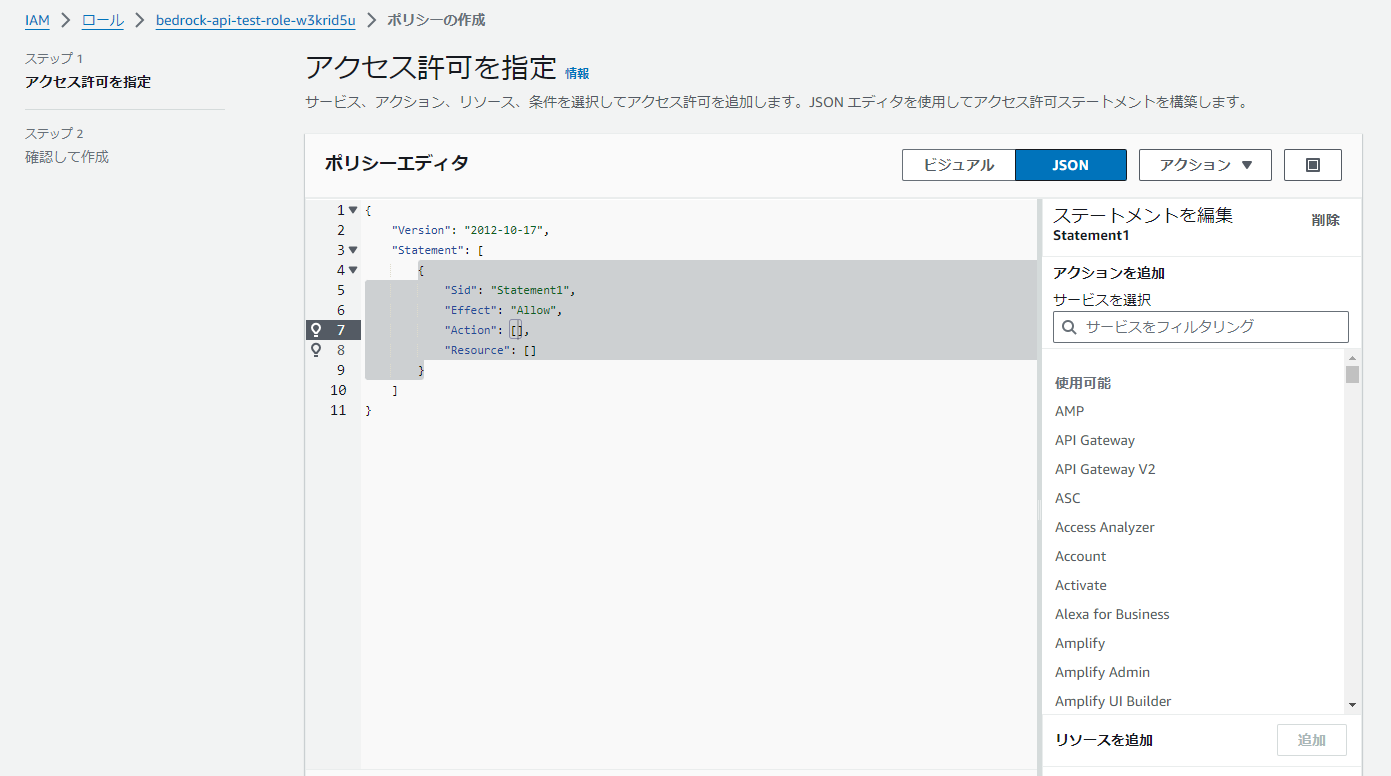
Task: Collapse the Statement array fold on line 3
Action: click(x=353, y=250)
